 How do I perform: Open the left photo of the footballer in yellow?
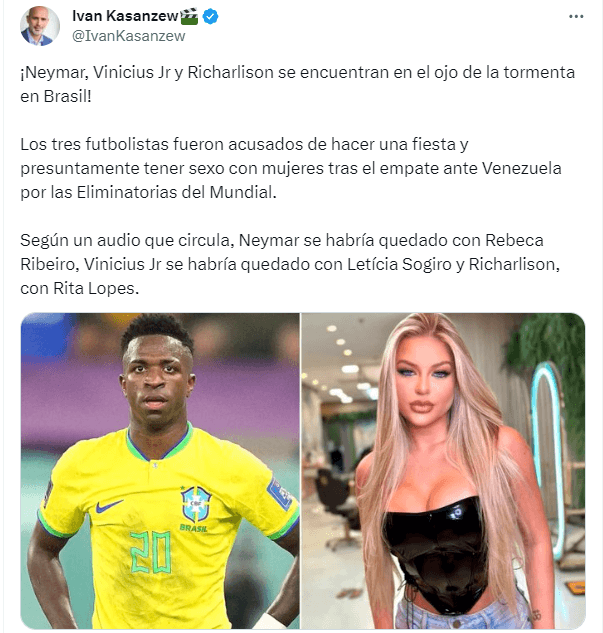[160, 471]
